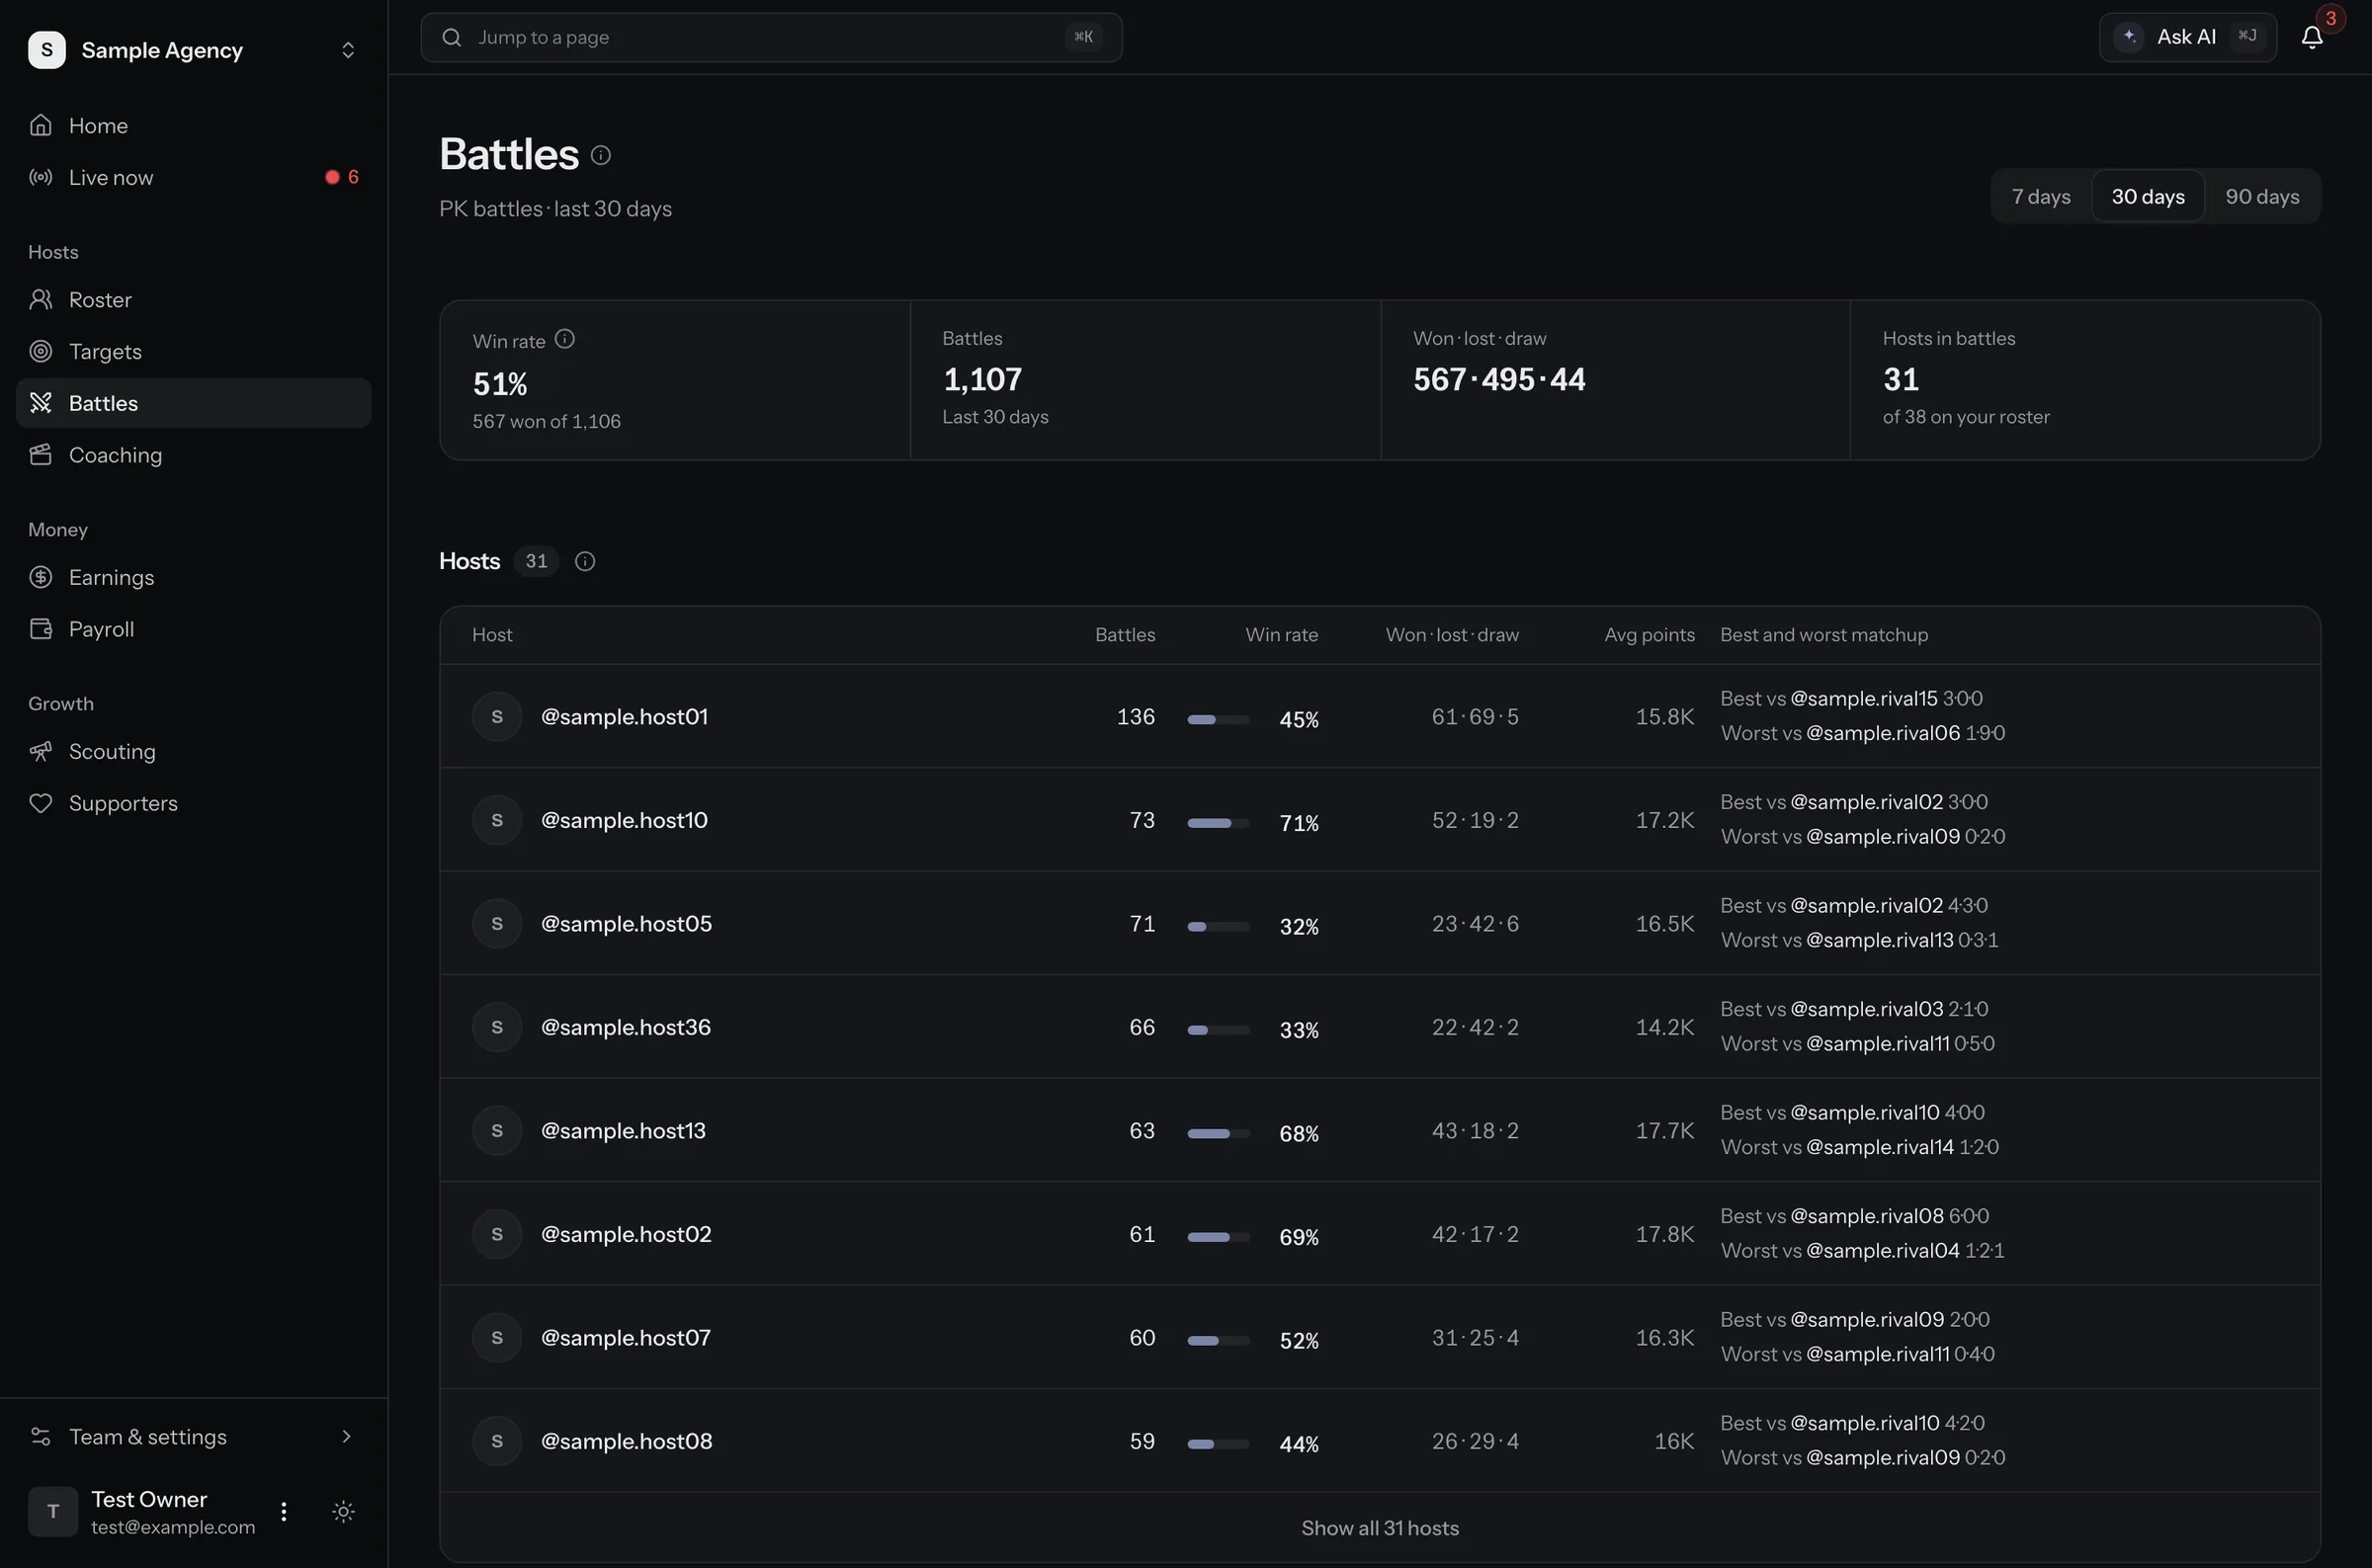Viewport: 2372px width, 1568px height.
Task: Go to Coaching page
Action: (194, 455)
